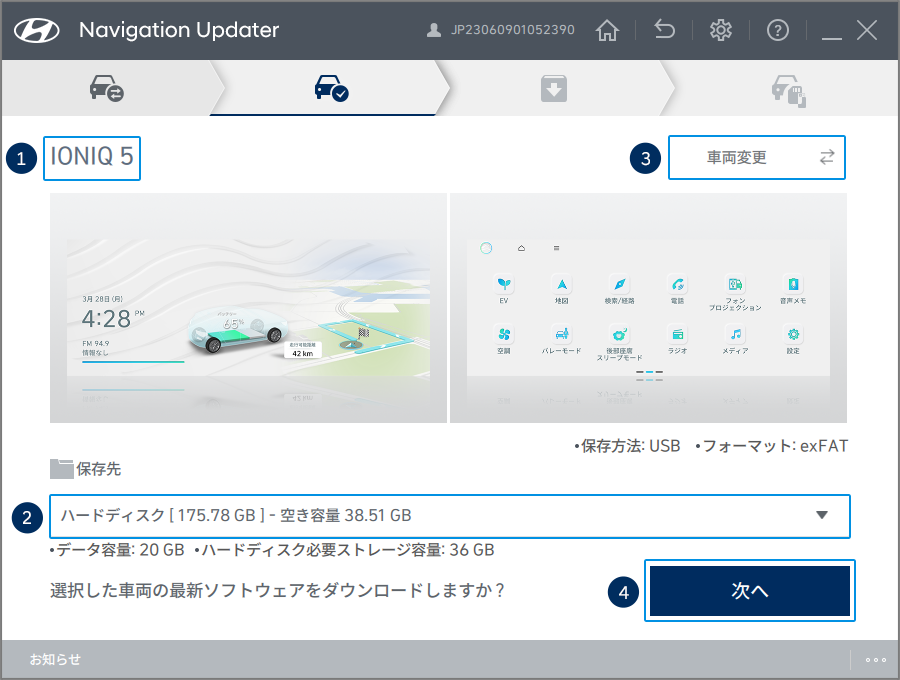Click the navigation map preview thumbnail

click(x=248, y=307)
